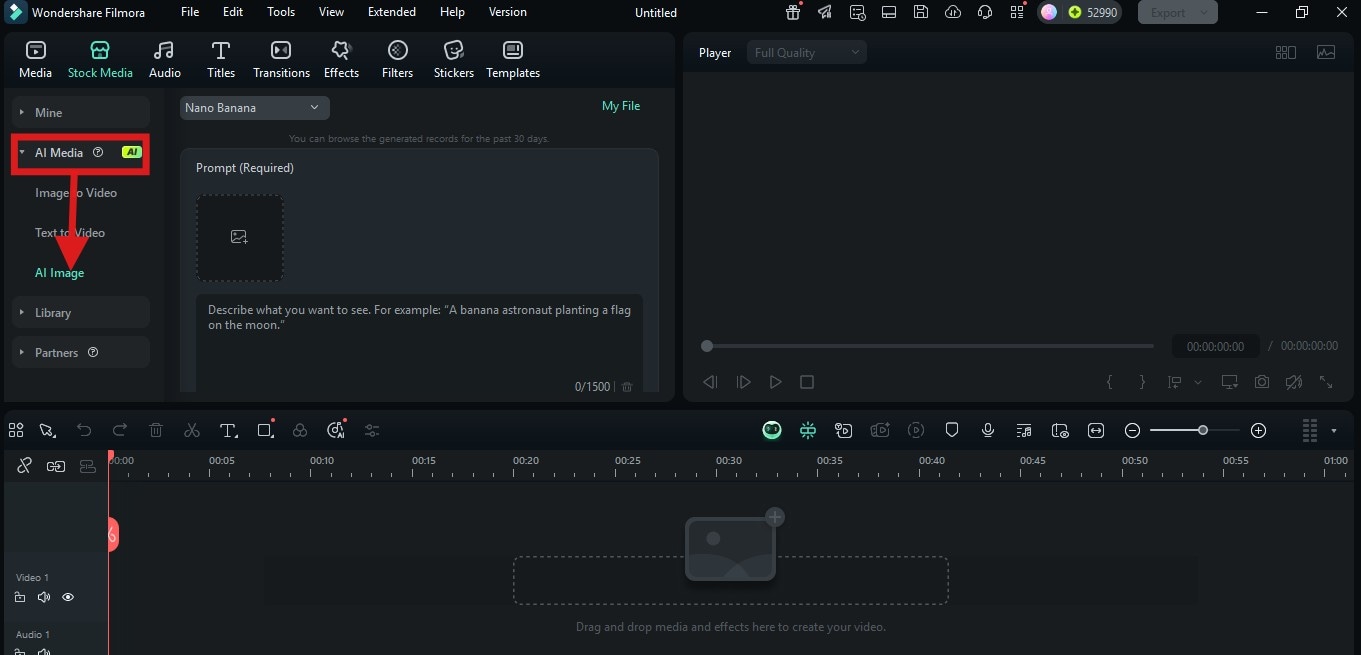This screenshot has width=1361, height=655.
Task: Open the Transitions panel
Action: point(281,58)
